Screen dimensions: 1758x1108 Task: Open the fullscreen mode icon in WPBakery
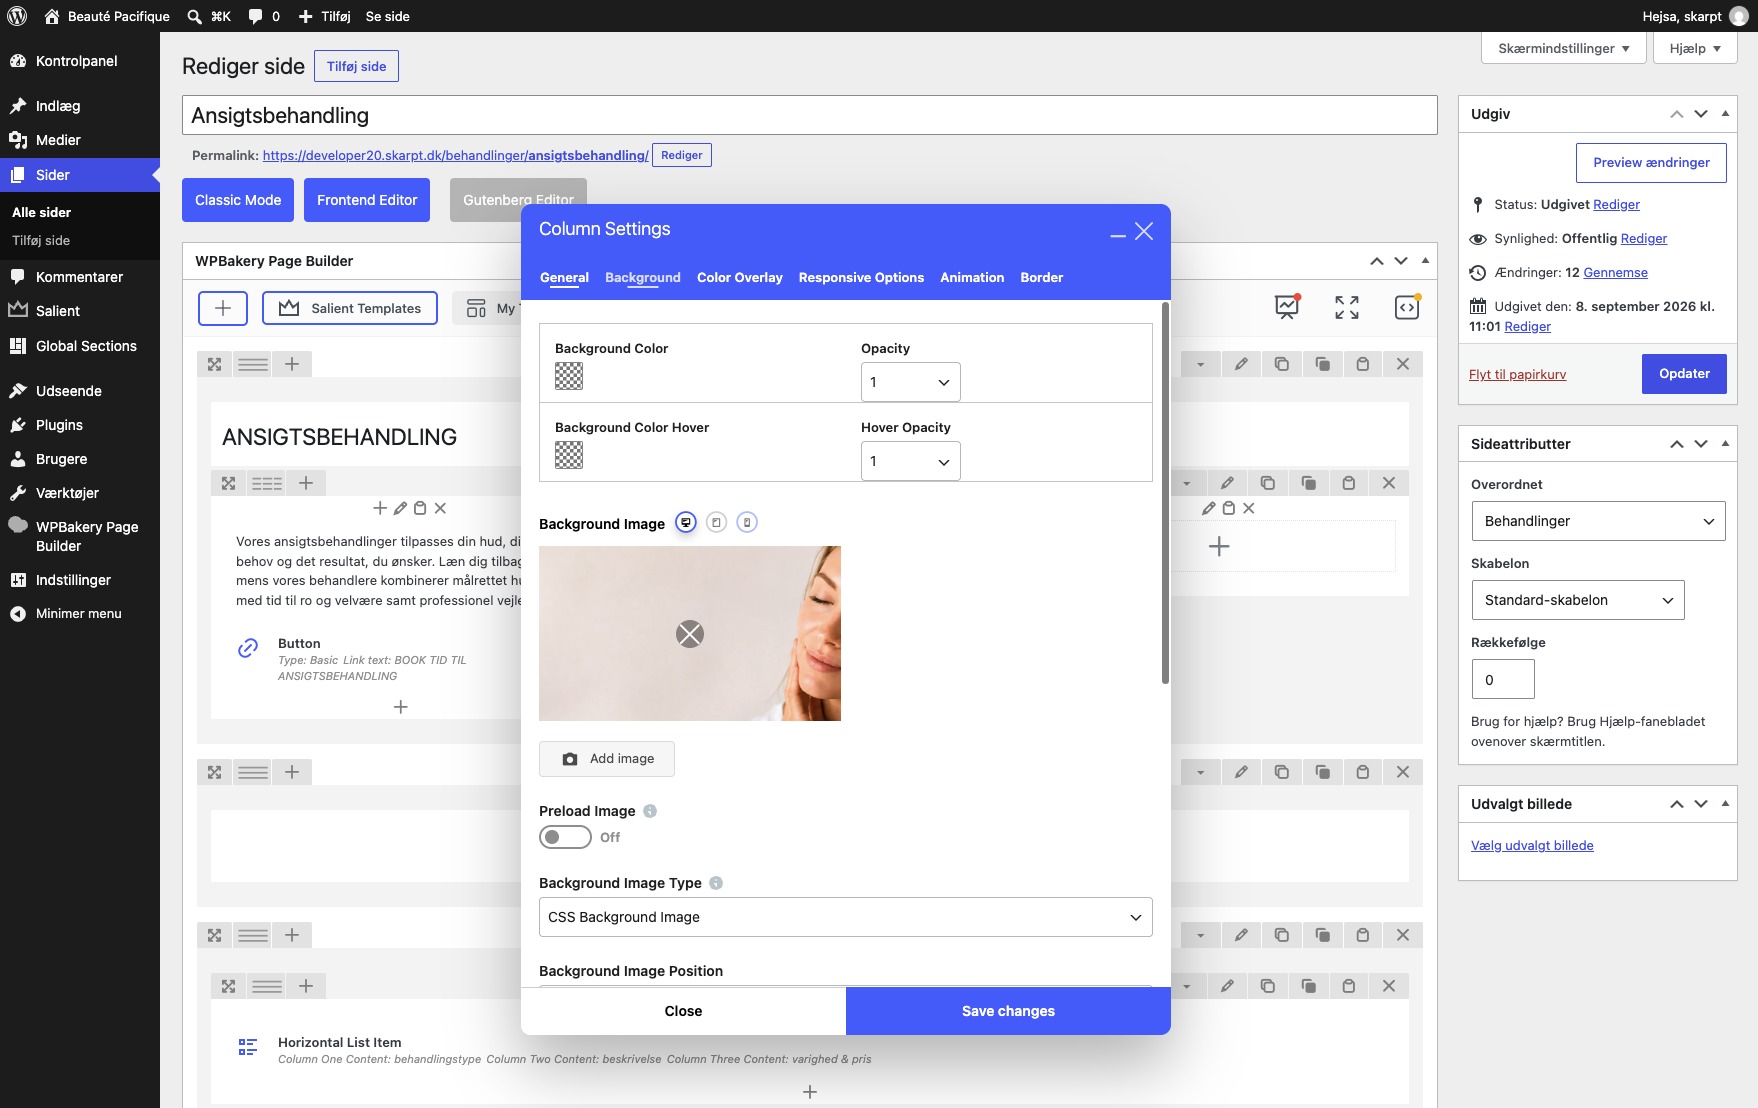[1347, 308]
